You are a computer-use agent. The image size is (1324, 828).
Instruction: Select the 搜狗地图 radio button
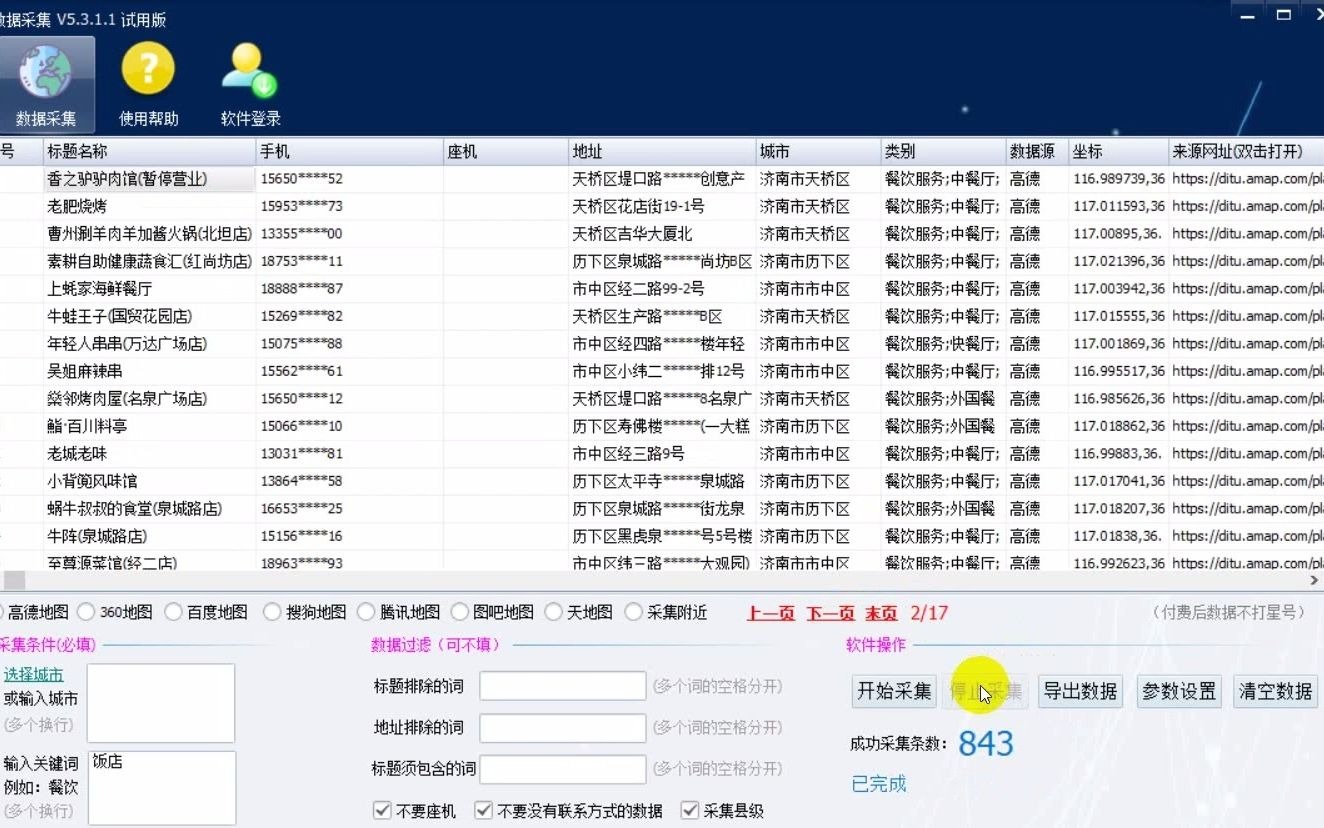click(x=272, y=612)
